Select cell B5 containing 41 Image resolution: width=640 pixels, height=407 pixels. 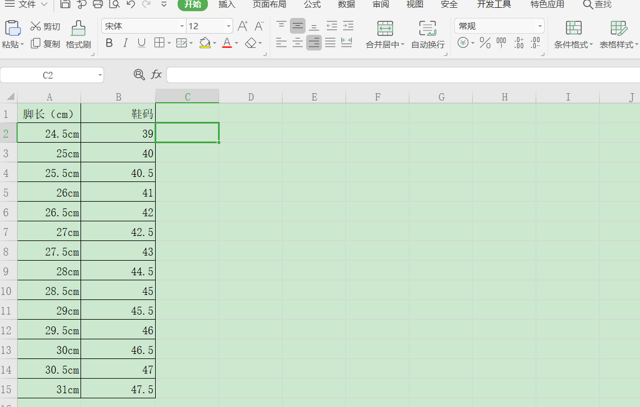(118, 192)
